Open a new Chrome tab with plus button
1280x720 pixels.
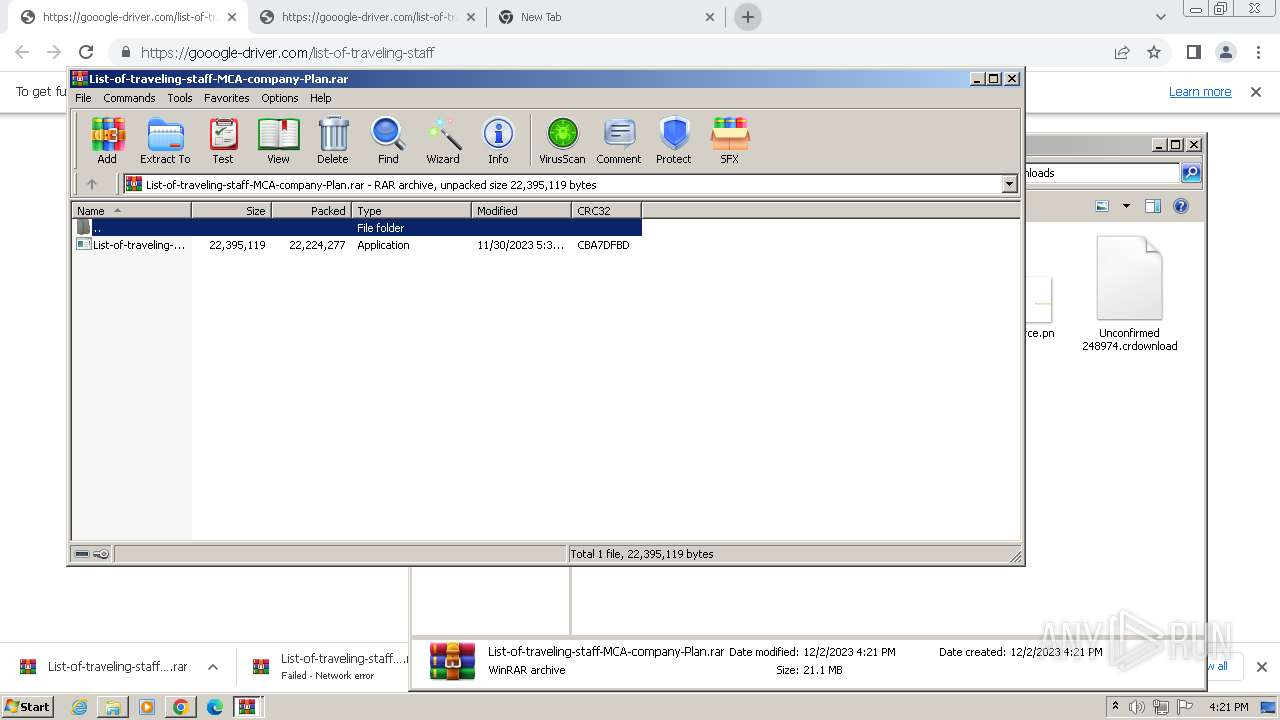tap(747, 17)
